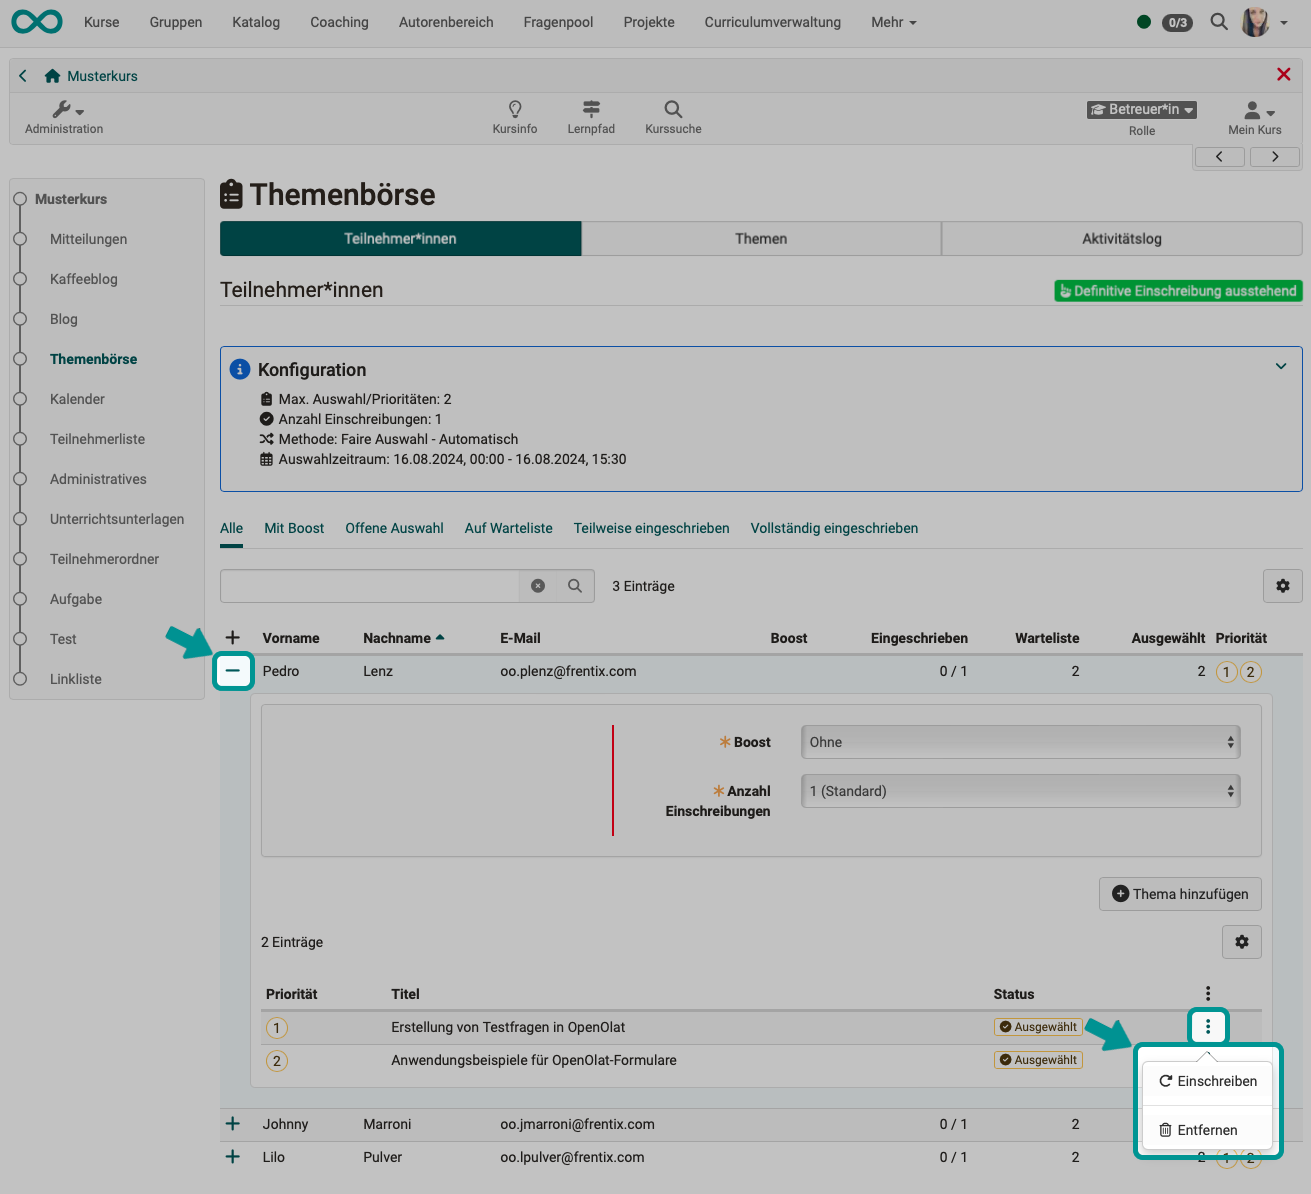The height and width of the screenshot is (1194, 1311).
Task: Clear the search field via the x icon
Action: [538, 585]
